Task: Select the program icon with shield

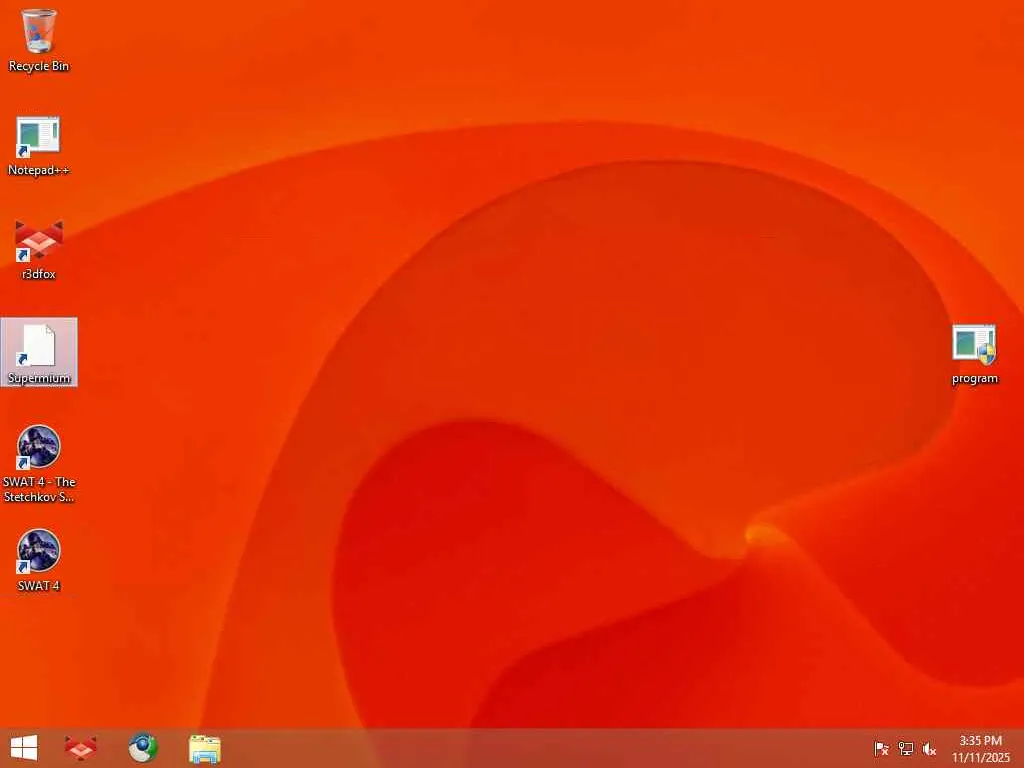Action: (x=974, y=354)
